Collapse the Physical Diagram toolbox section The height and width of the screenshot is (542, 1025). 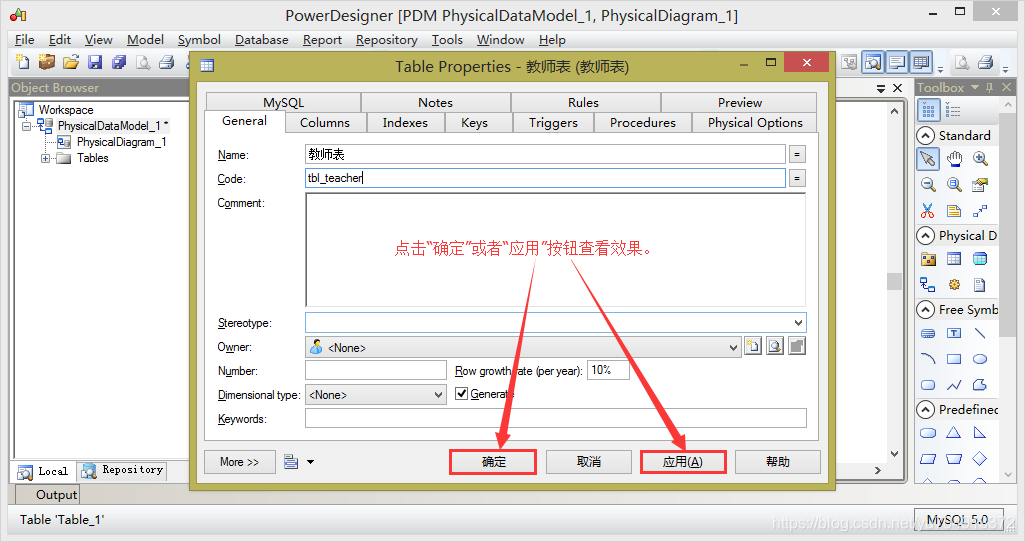click(926, 235)
